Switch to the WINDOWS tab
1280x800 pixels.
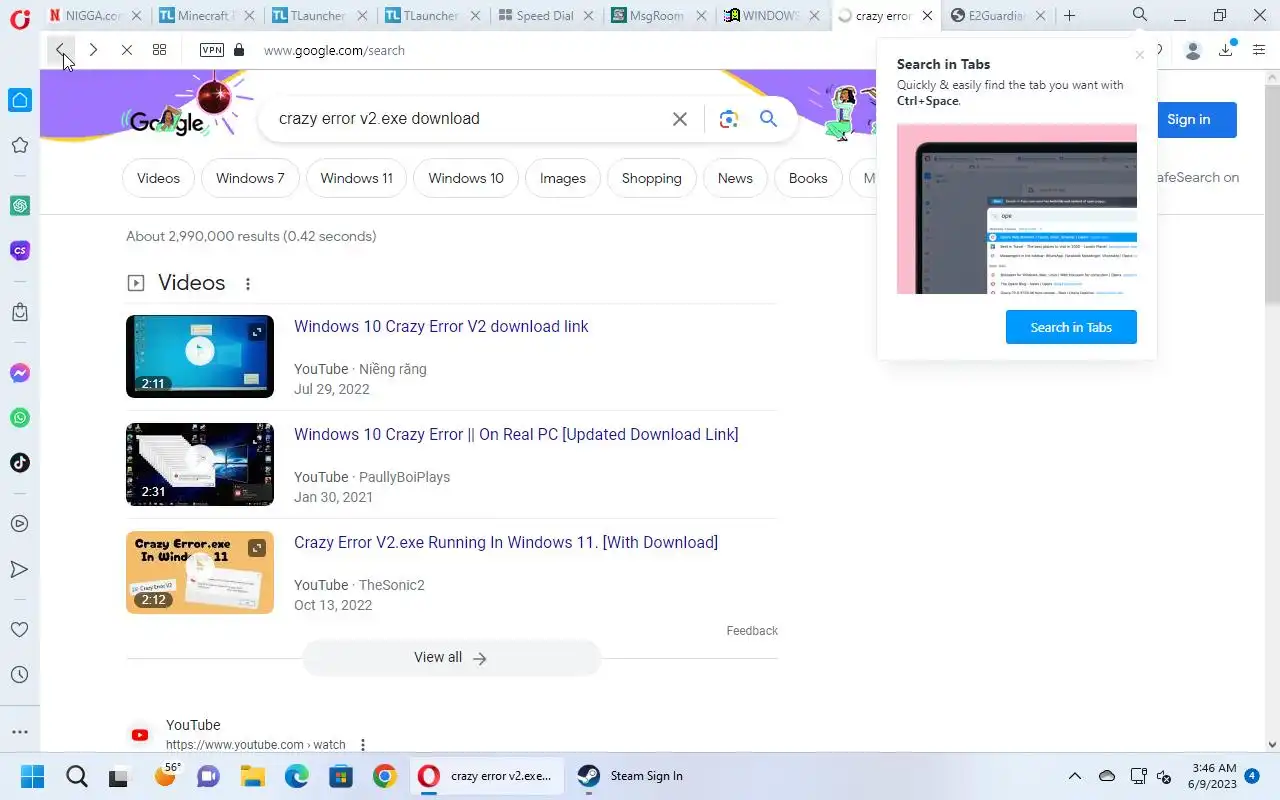tap(771, 16)
